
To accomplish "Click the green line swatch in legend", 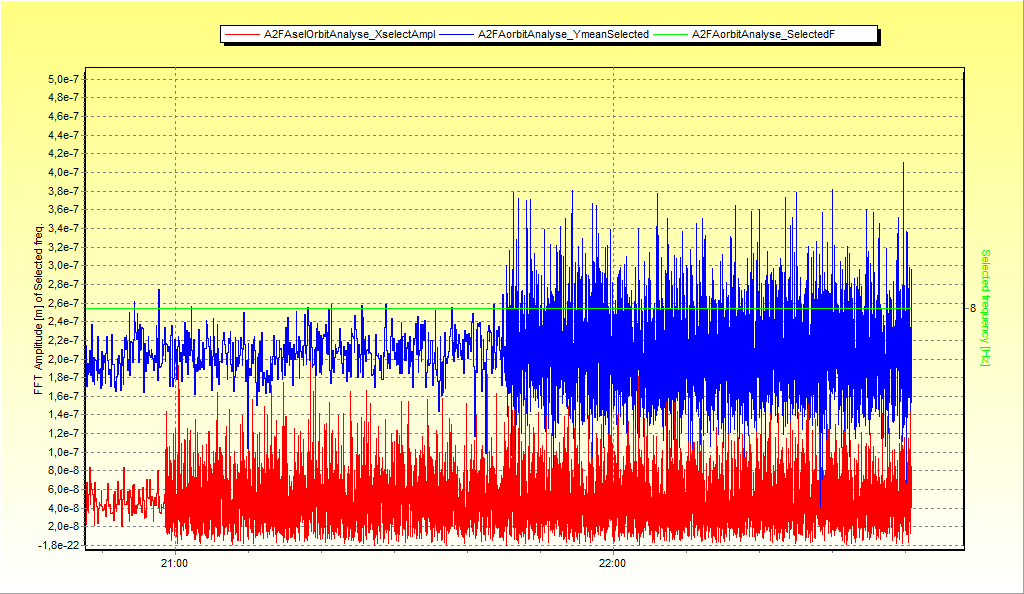I will click(672, 35).
